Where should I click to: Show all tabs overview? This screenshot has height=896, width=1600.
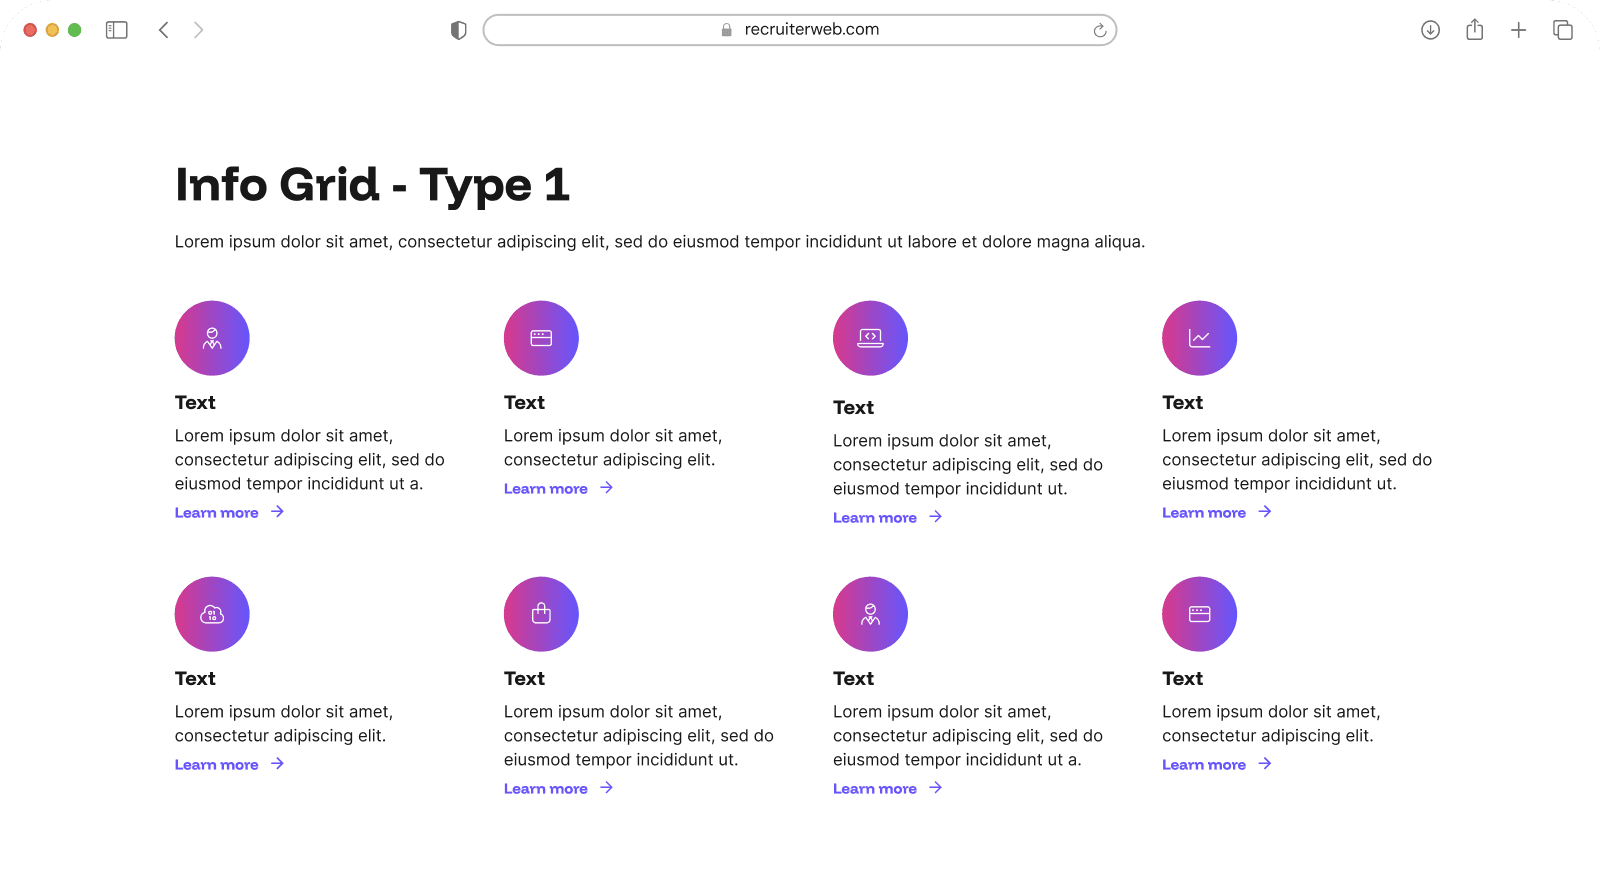(1562, 29)
